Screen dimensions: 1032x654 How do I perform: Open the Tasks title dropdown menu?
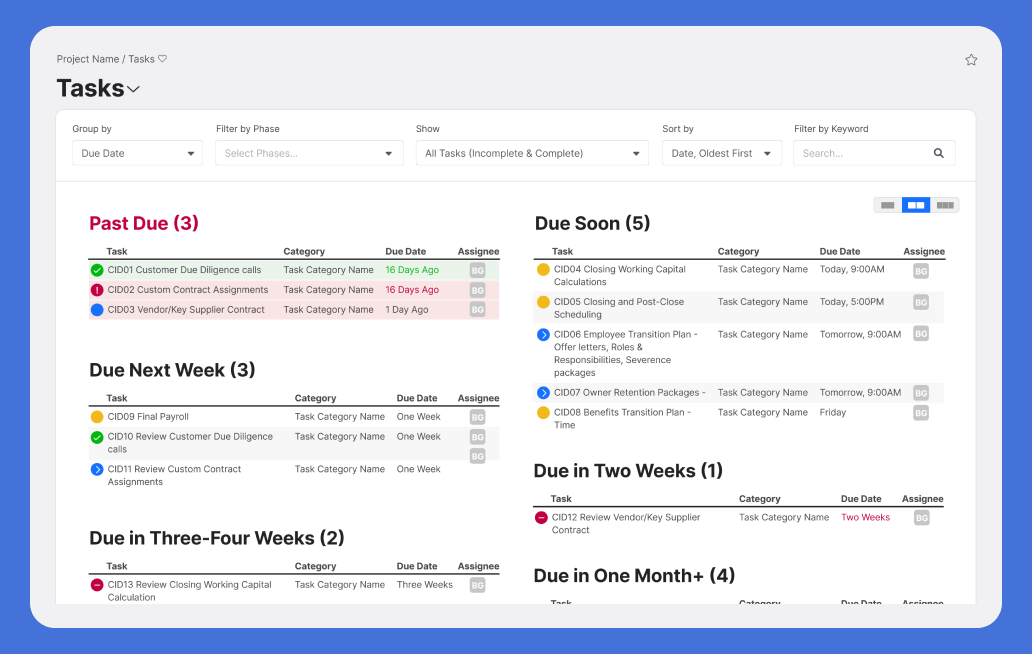coord(134,89)
